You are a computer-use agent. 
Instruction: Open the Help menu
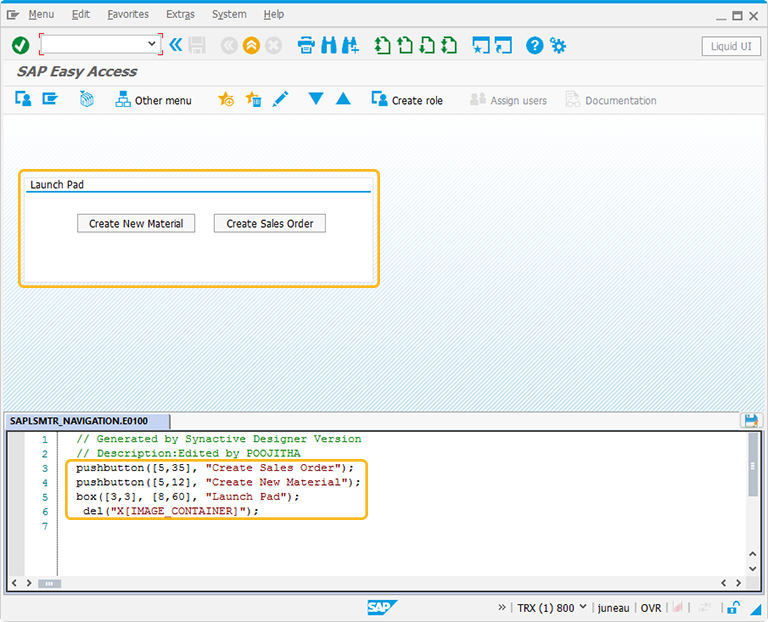pyautogui.click(x=274, y=15)
